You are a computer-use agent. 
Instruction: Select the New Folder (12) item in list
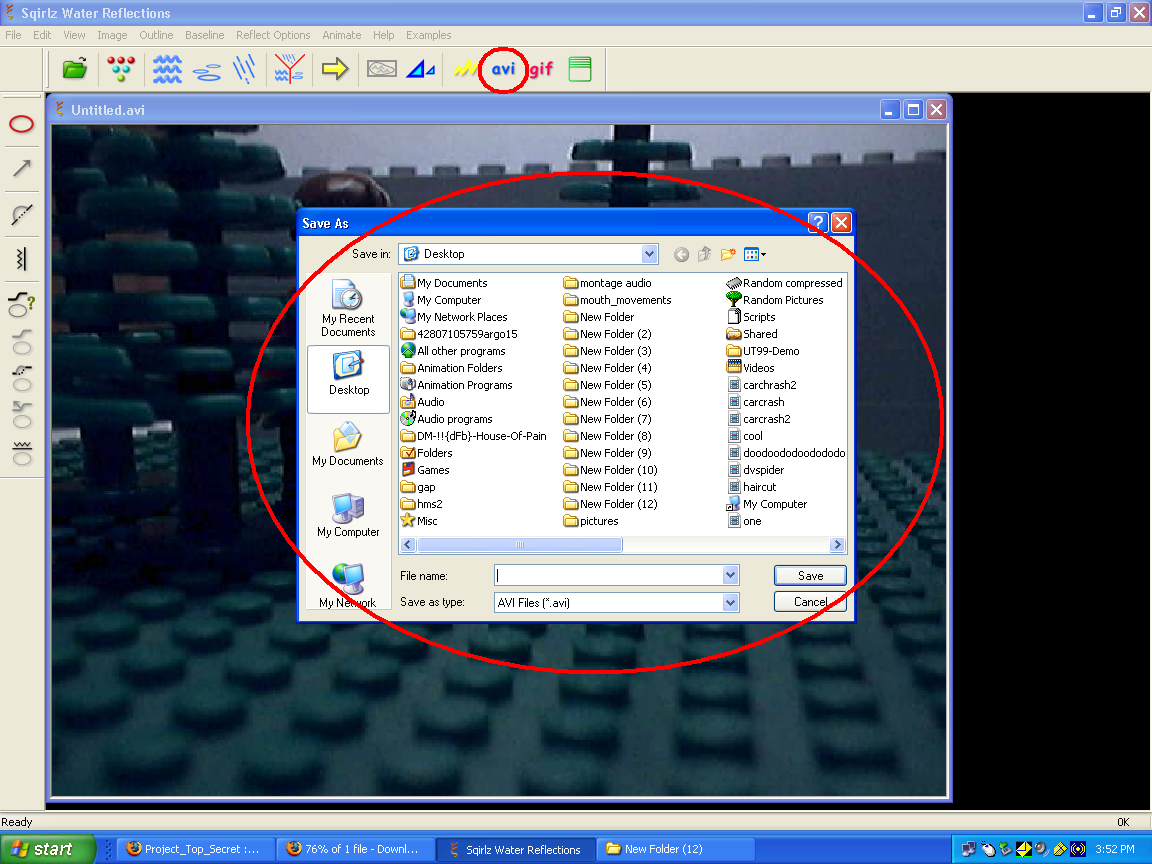611,504
